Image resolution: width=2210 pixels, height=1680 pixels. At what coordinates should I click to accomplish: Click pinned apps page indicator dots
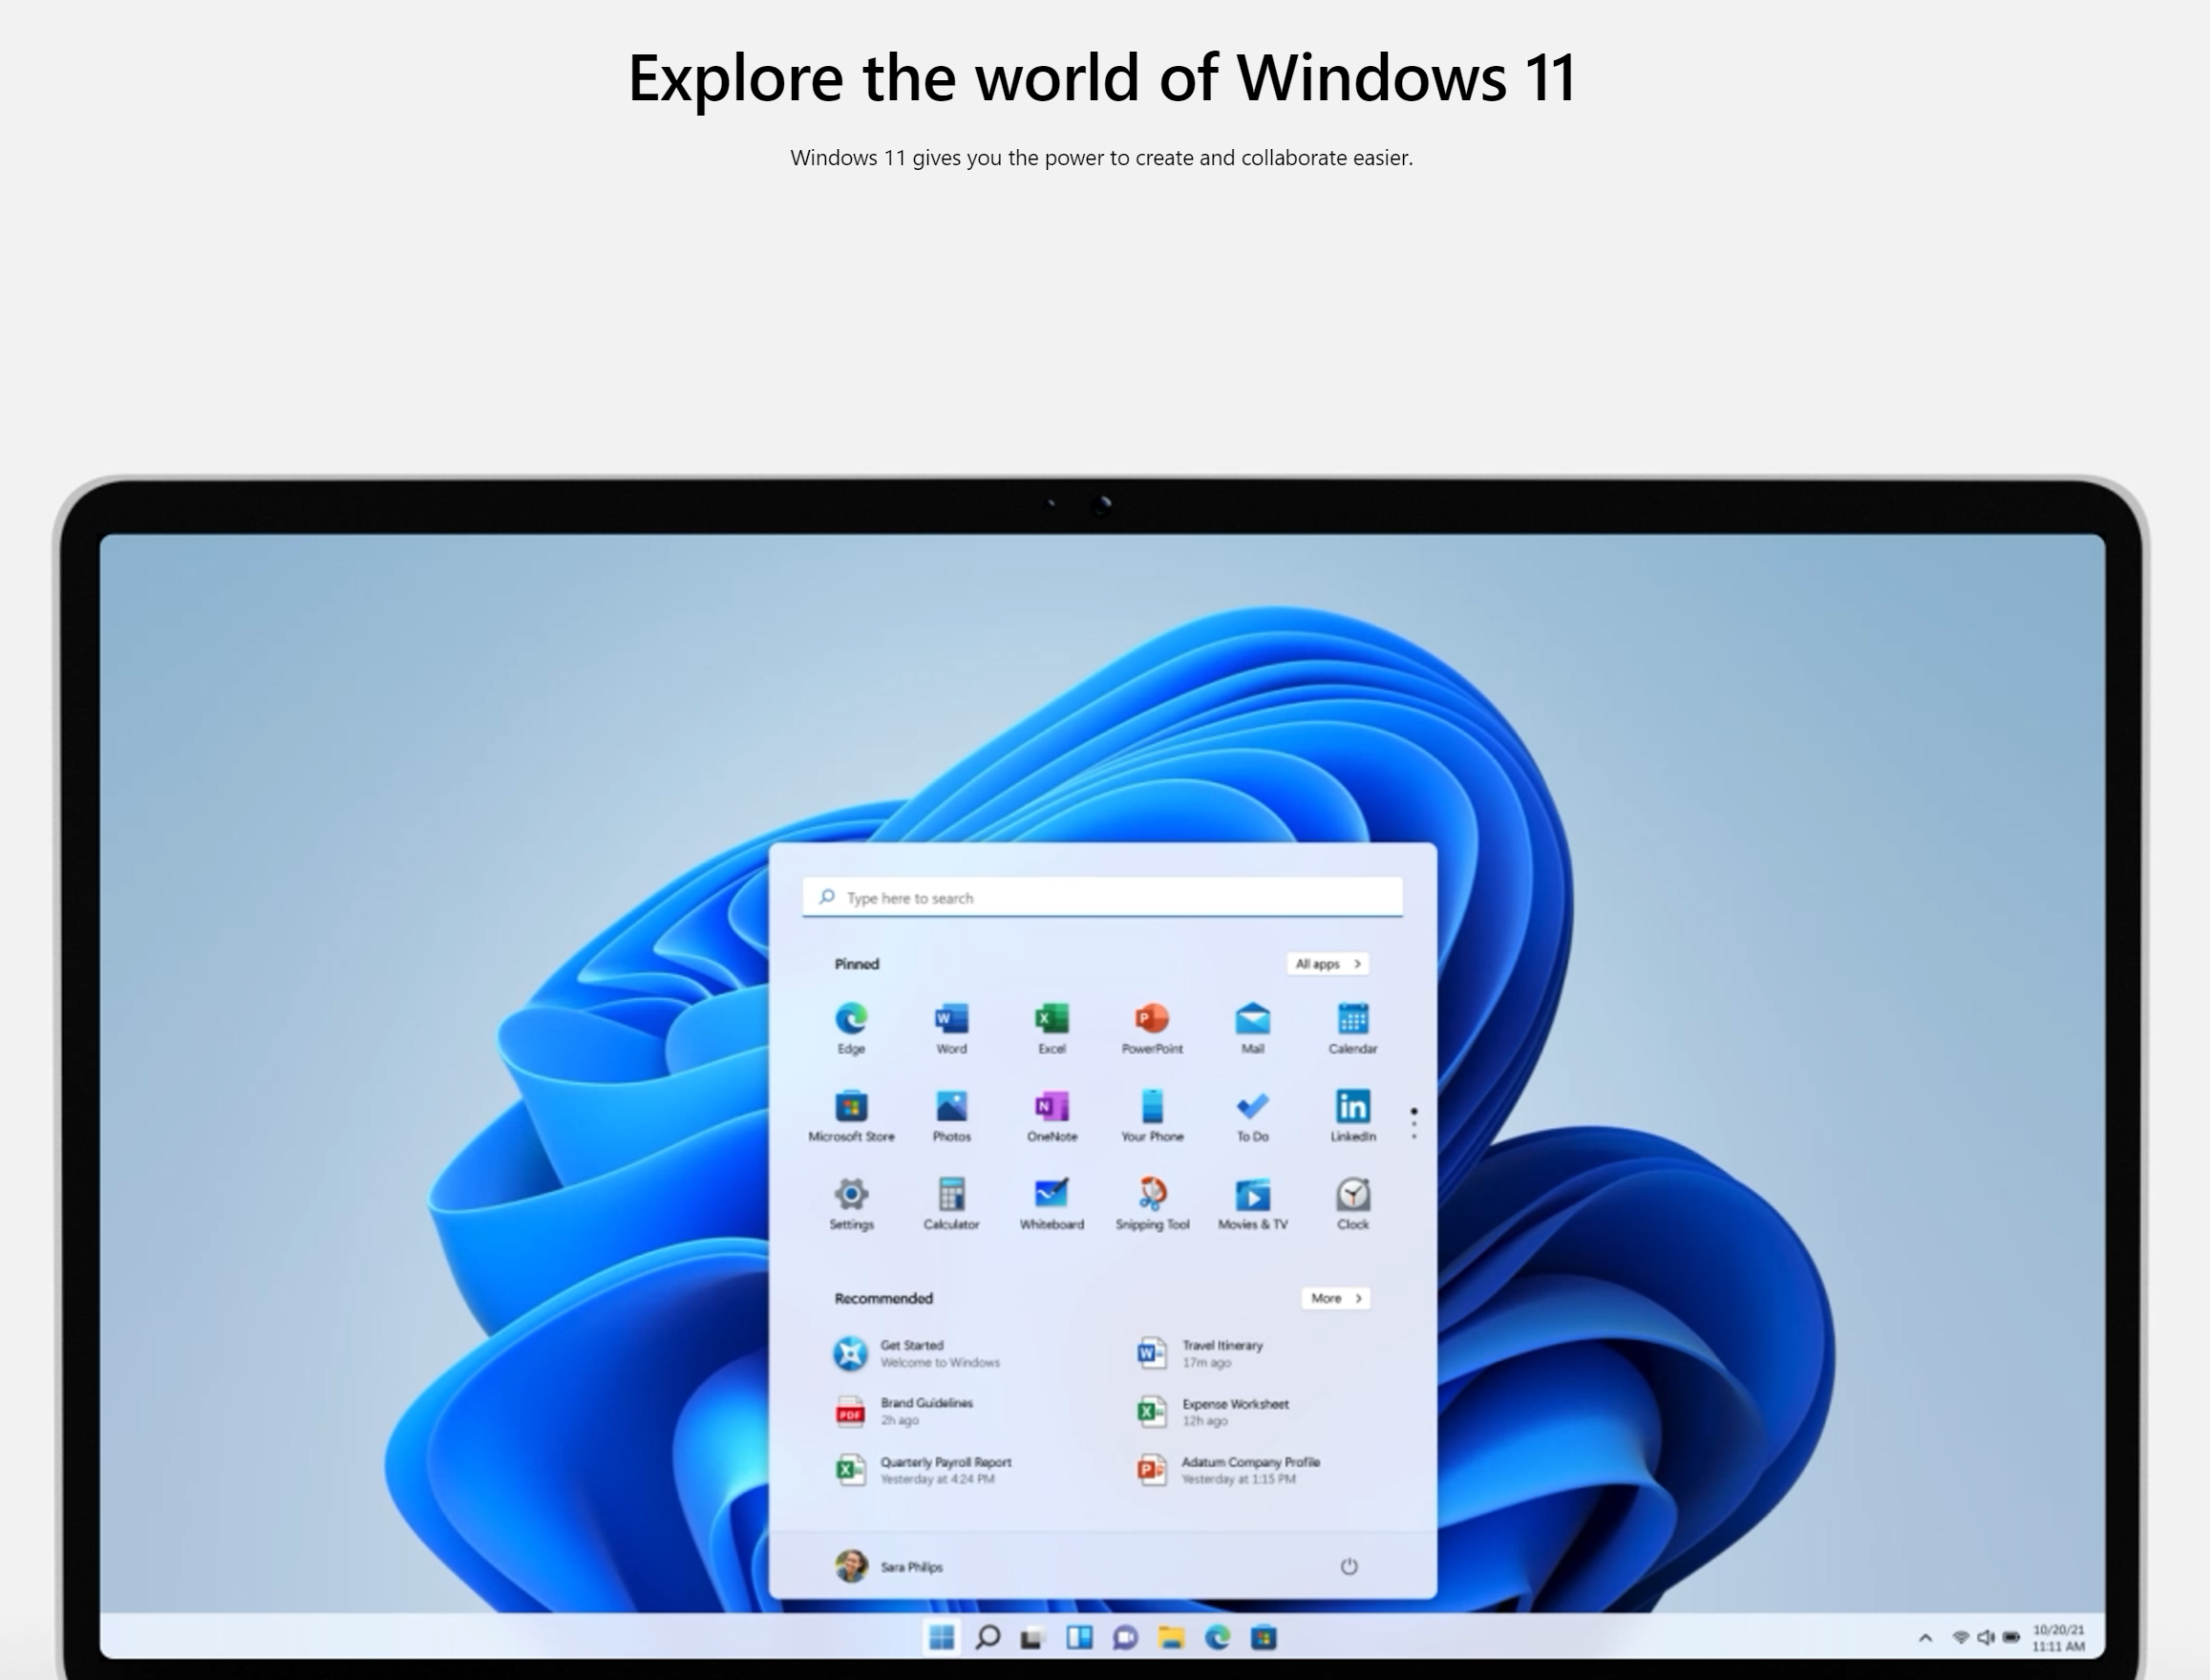(x=1413, y=1123)
